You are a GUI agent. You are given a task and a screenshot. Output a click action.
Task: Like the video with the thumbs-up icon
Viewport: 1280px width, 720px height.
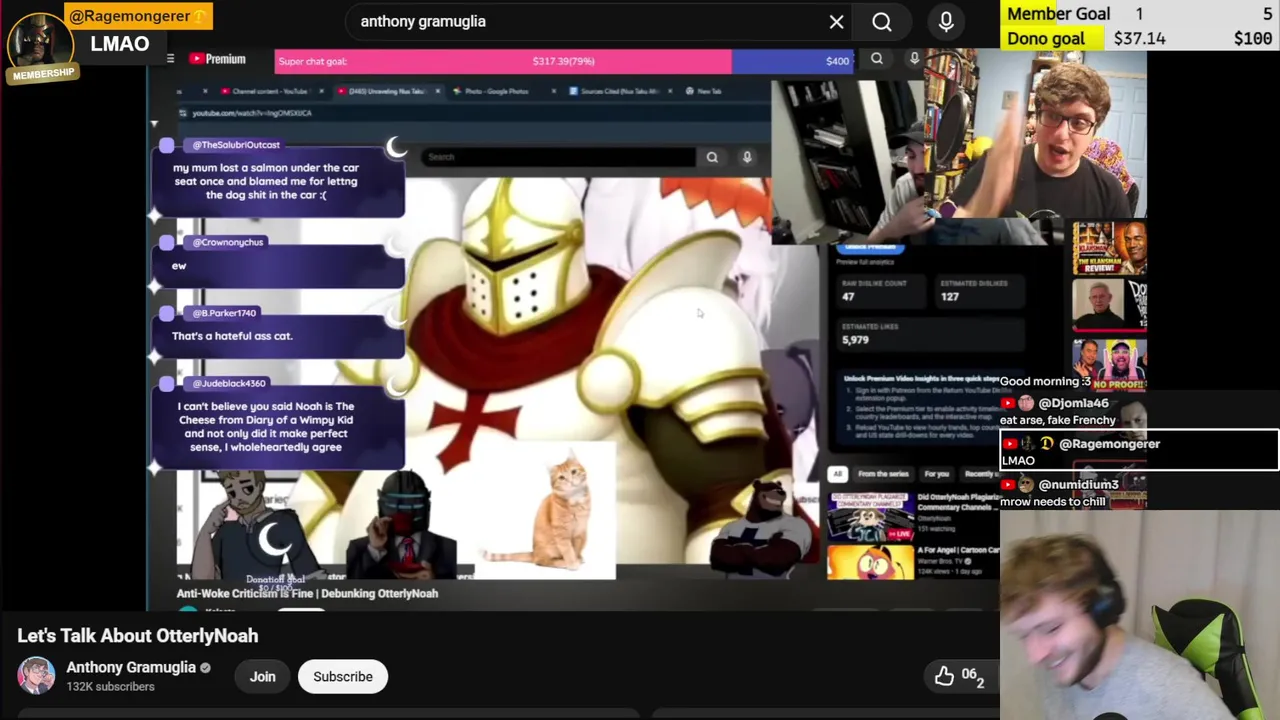(944, 677)
